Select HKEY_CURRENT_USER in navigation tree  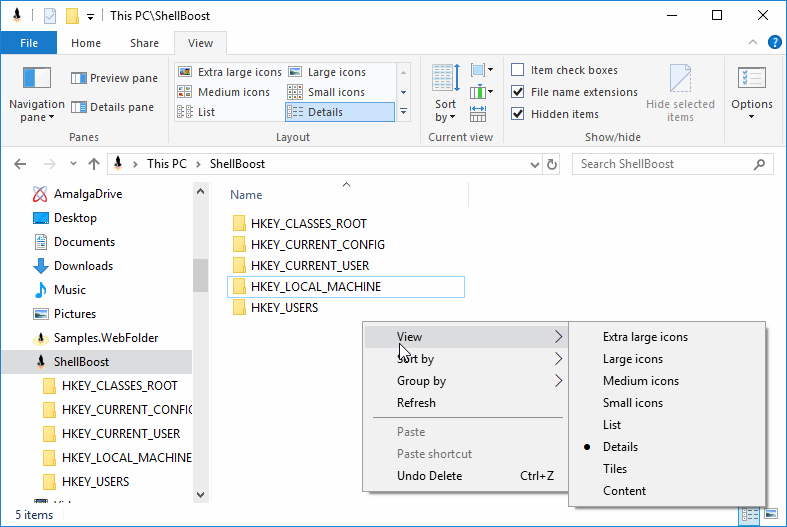pos(111,434)
